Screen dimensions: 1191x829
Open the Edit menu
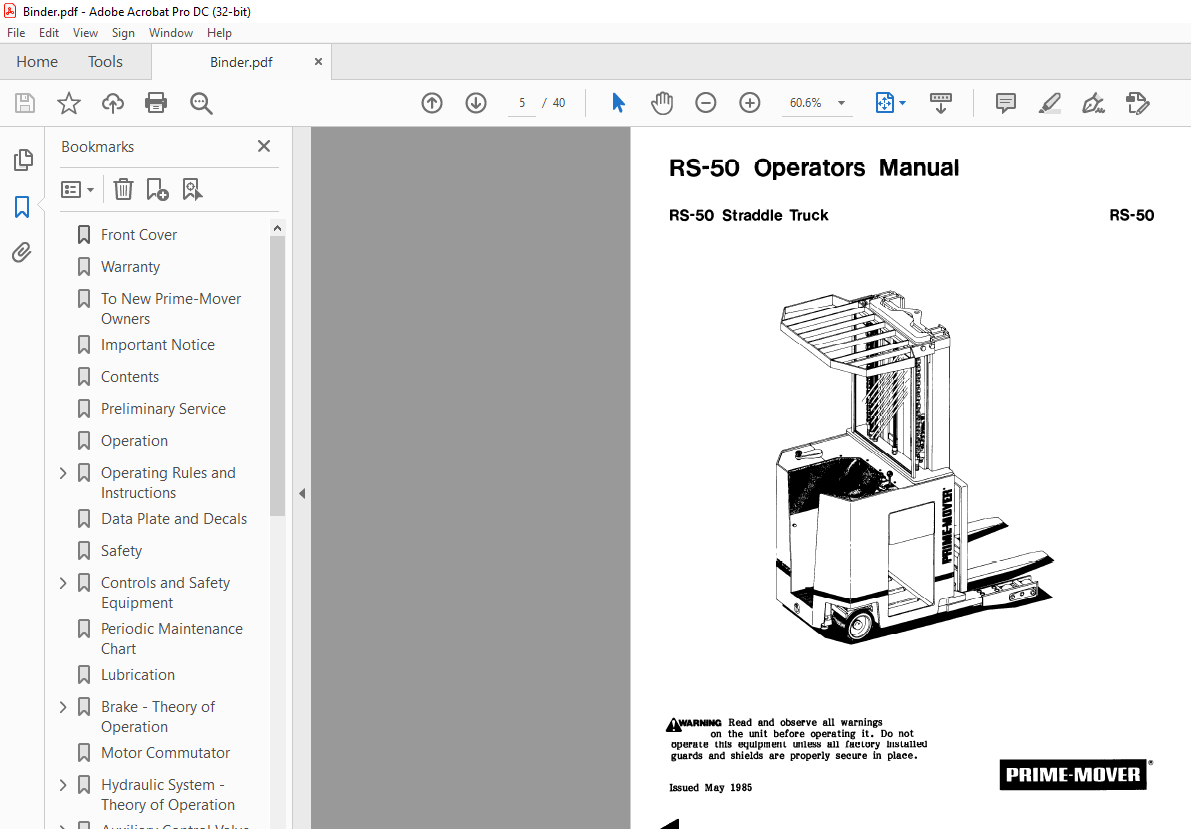tap(49, 33)
